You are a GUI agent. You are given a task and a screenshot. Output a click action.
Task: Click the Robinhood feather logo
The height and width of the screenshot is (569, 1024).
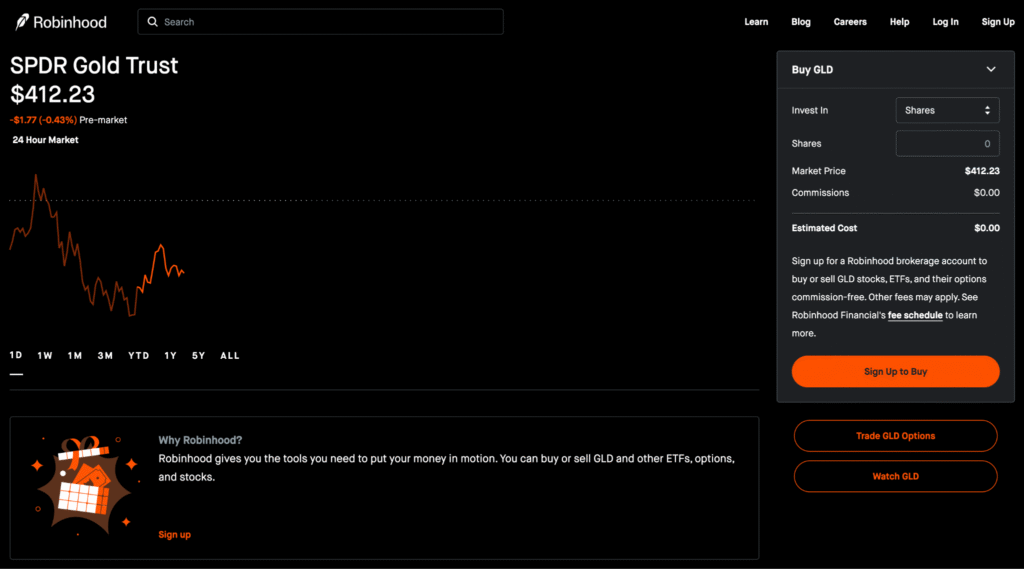pos(22,22)
